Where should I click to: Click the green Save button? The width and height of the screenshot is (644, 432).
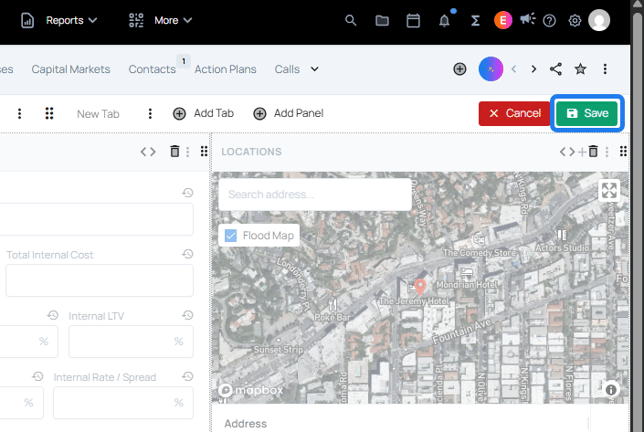click(587, 113)
